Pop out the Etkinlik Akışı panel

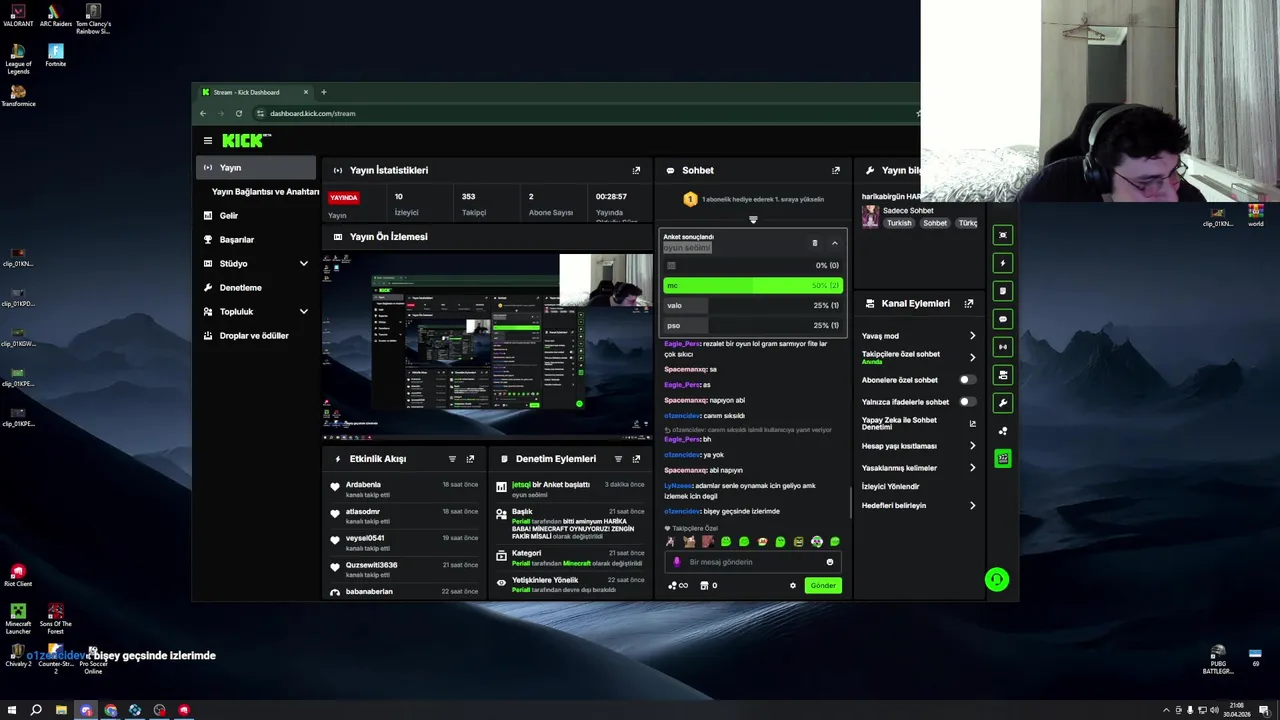coord(470,459)
